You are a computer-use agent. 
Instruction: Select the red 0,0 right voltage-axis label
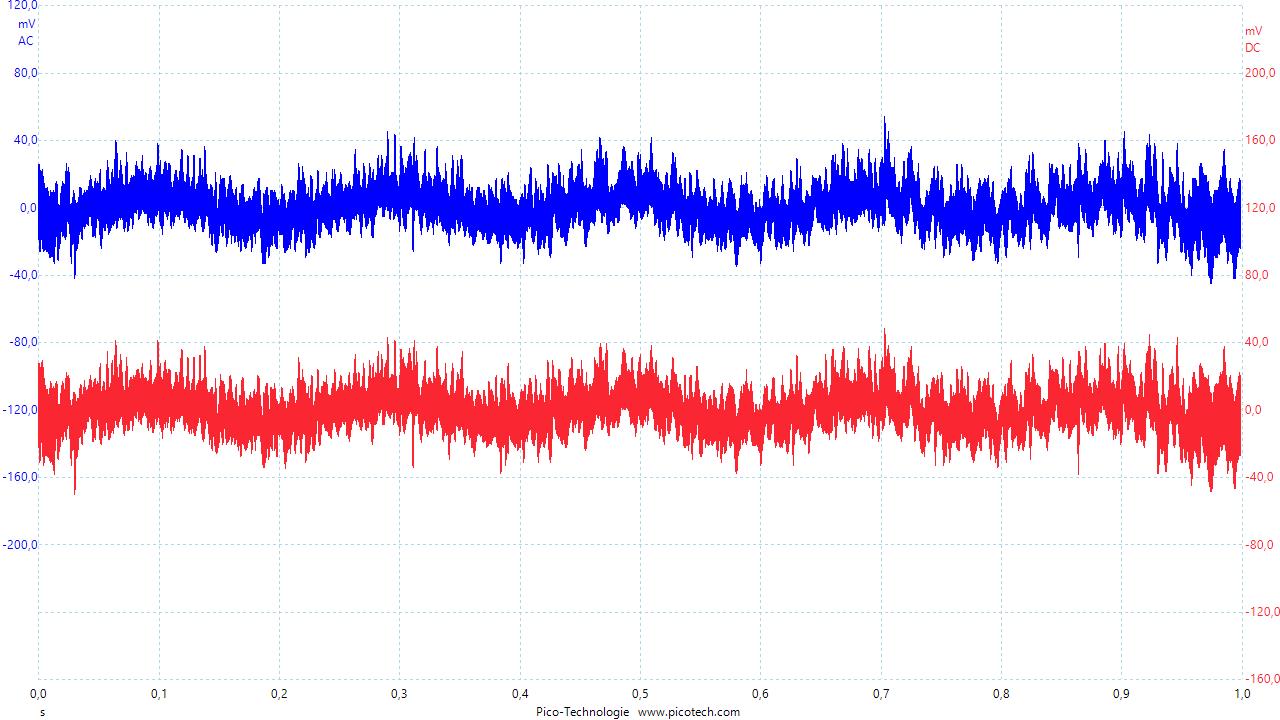(x=1254, y=410)
